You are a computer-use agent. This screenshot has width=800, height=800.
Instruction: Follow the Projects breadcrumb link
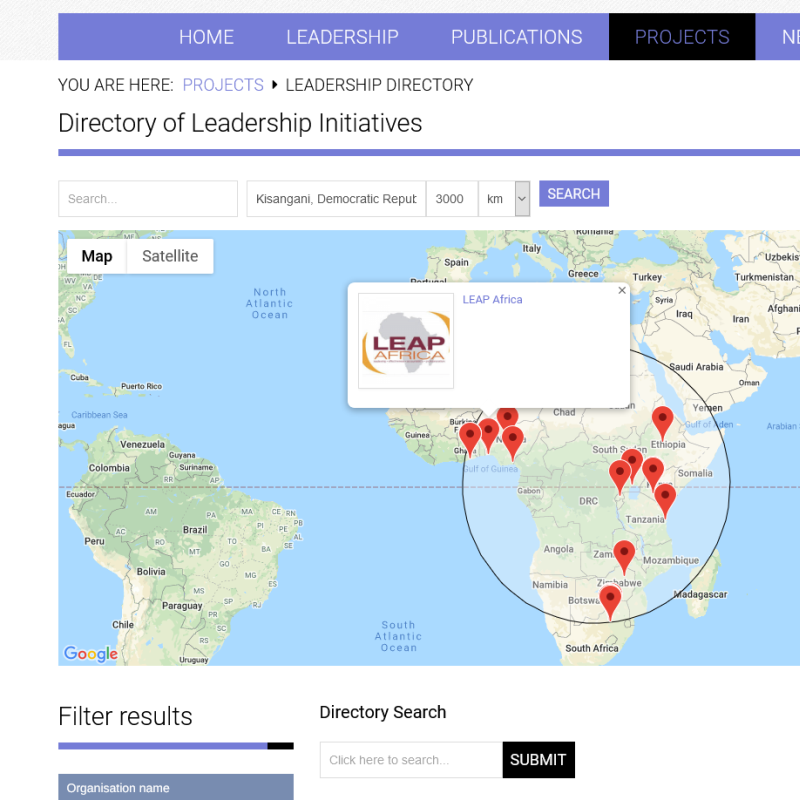point(223,85)
